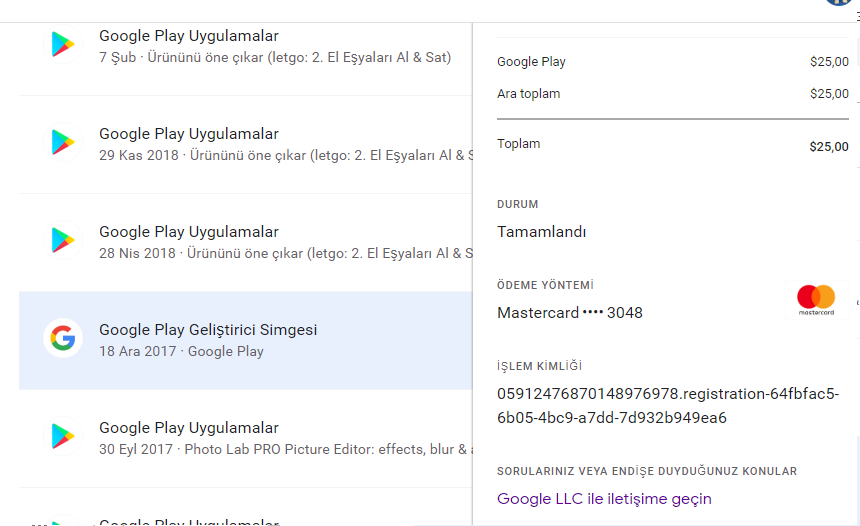Click Google LLC ile iletişime geçin link
The height and width of the screenshot is (526, 860).
604,499
